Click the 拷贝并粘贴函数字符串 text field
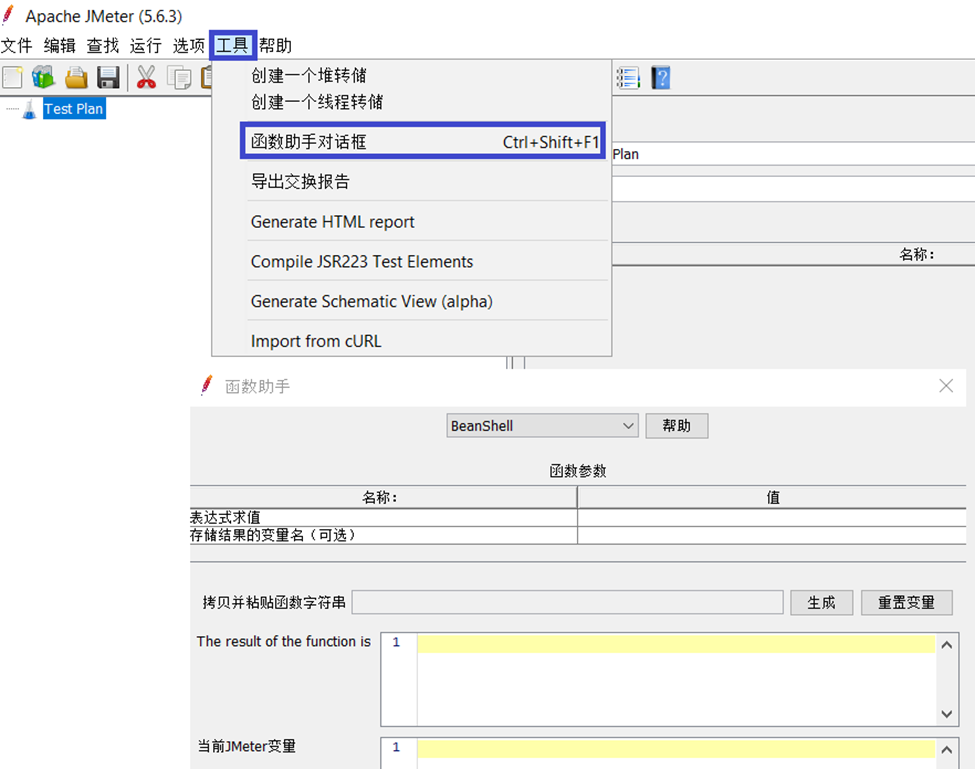The width and height of the screenshot is (975, 769). pos(567,602)
